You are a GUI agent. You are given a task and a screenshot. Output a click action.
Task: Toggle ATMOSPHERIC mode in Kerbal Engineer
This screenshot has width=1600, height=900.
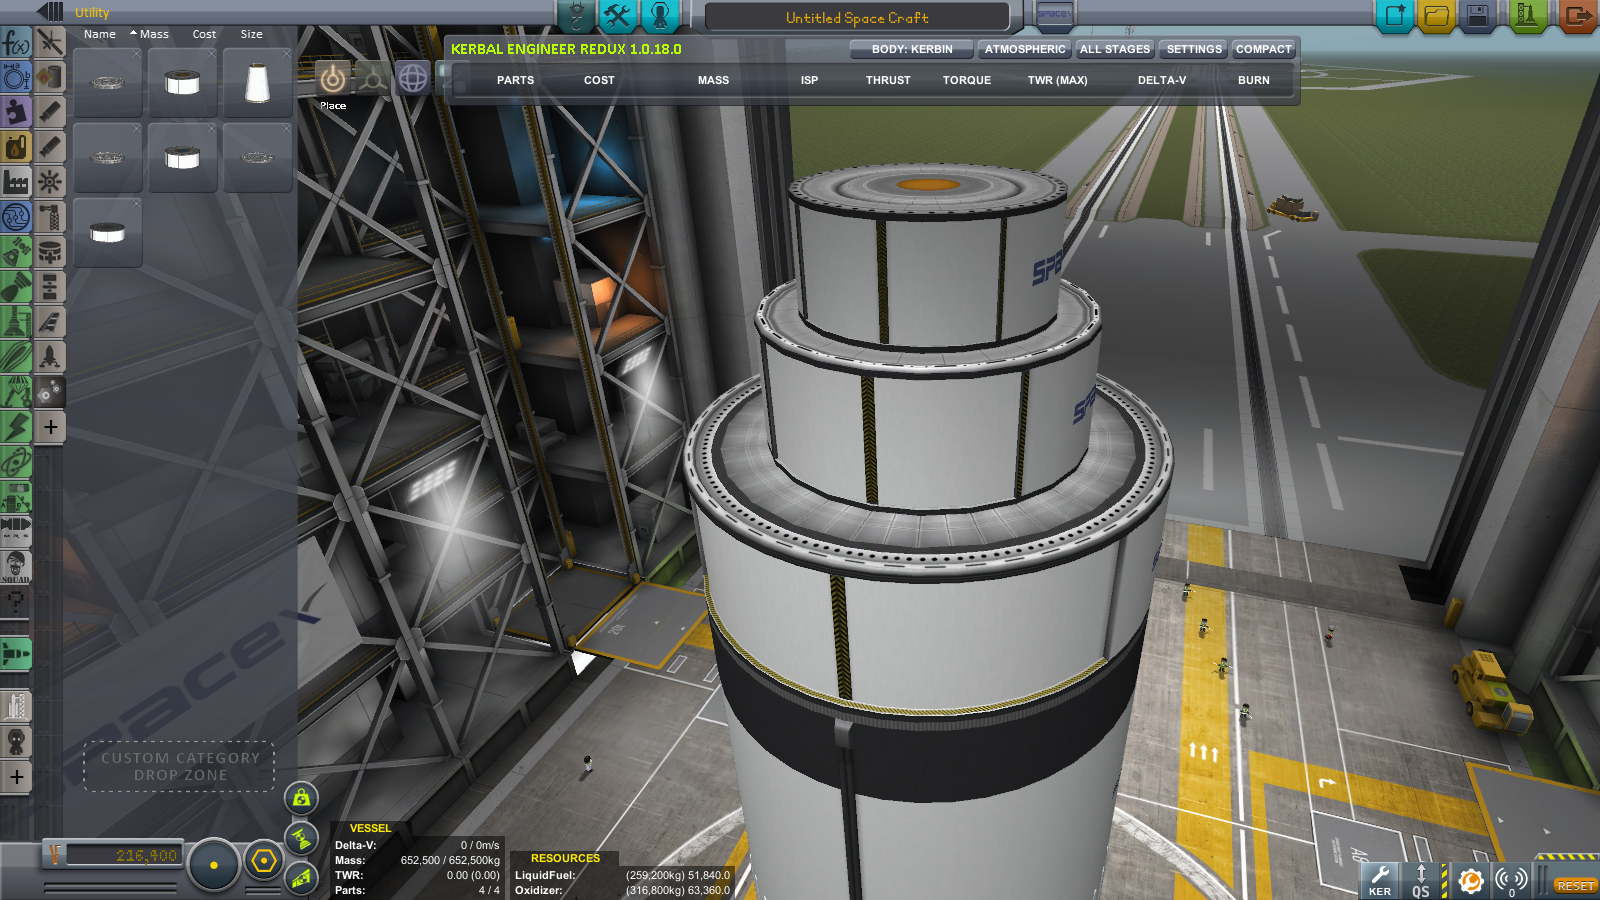tap(1024, 49)
